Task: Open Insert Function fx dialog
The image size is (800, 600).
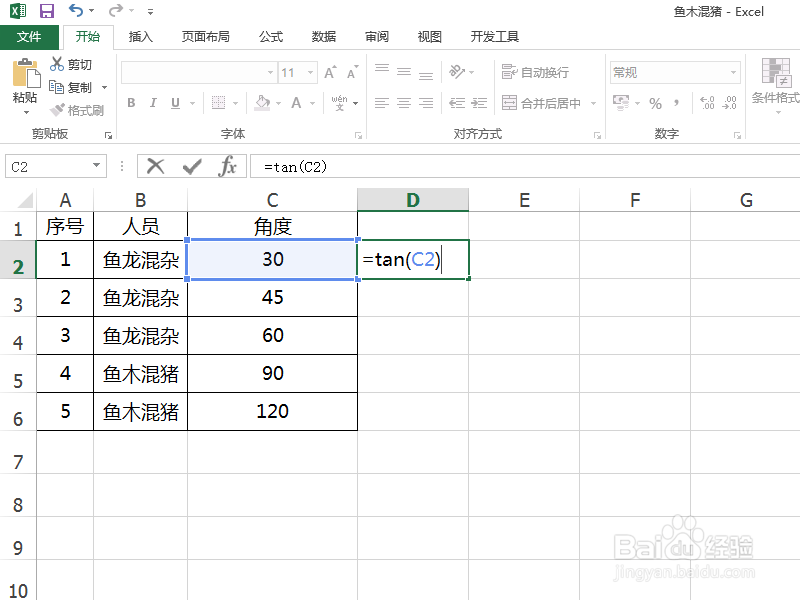Action: pyautogui.click(x=228, y=166)
